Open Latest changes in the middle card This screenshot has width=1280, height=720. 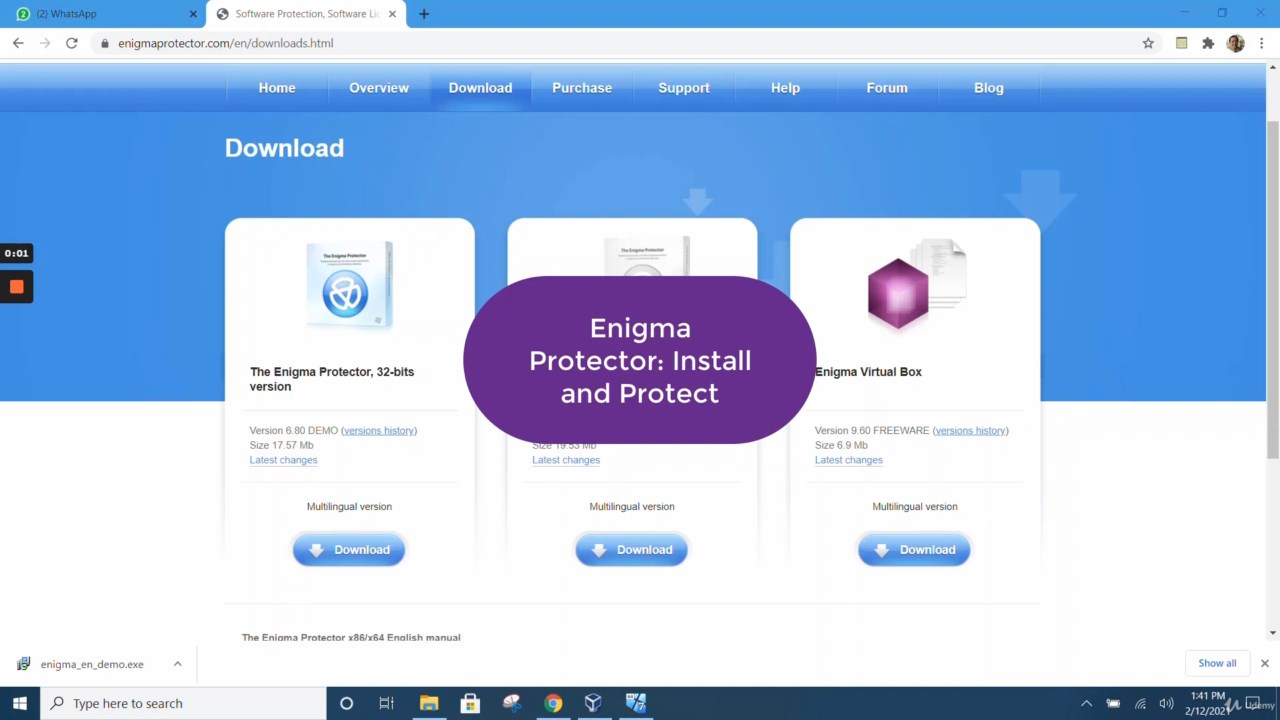(566, 460)
